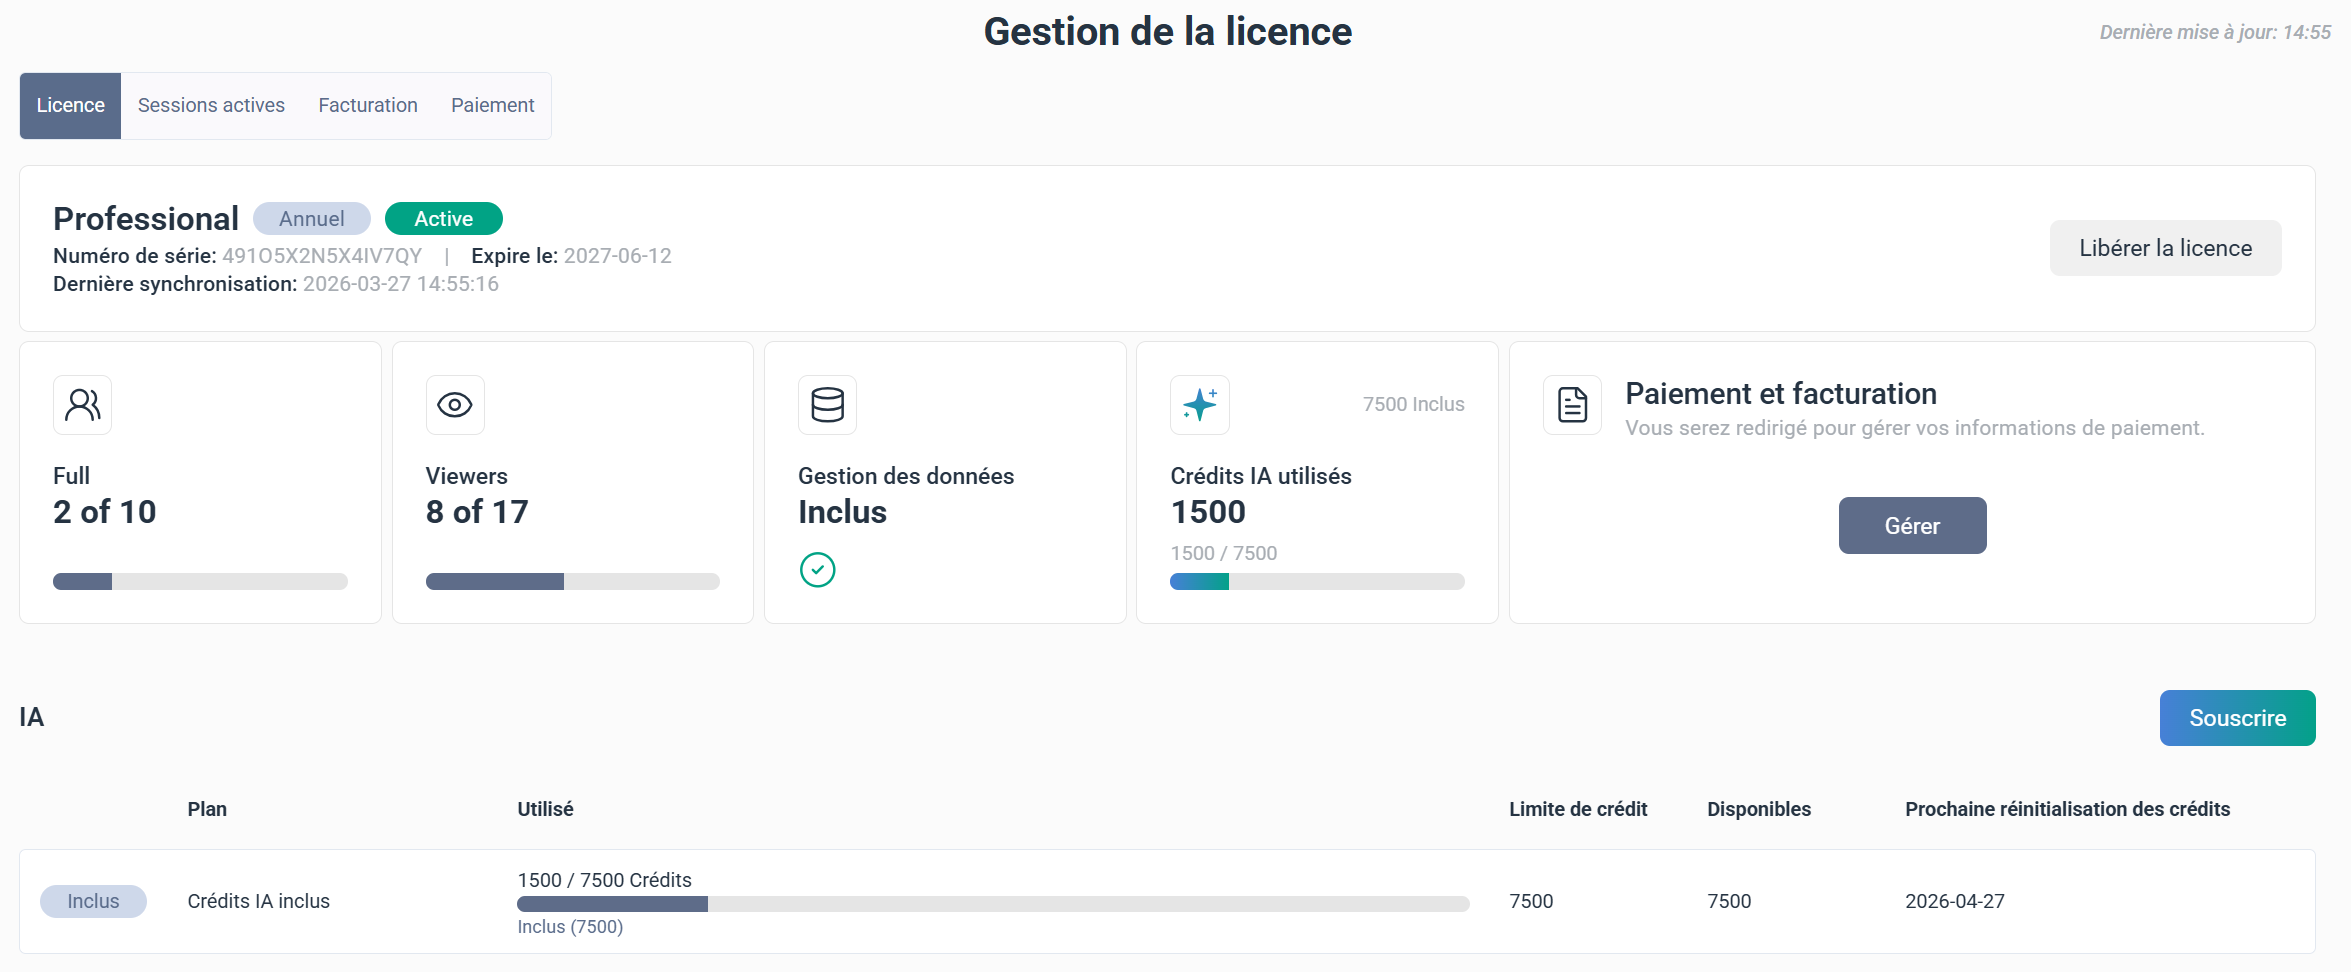Switch to the Paiement tab

point(492,105)
